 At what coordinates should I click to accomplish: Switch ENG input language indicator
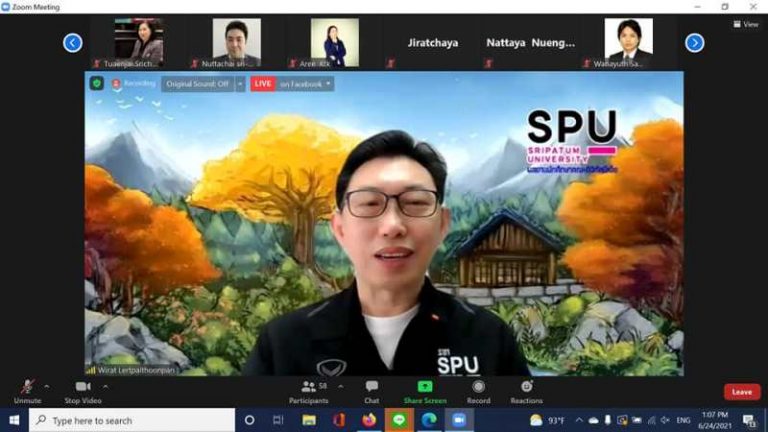[683, 420]
